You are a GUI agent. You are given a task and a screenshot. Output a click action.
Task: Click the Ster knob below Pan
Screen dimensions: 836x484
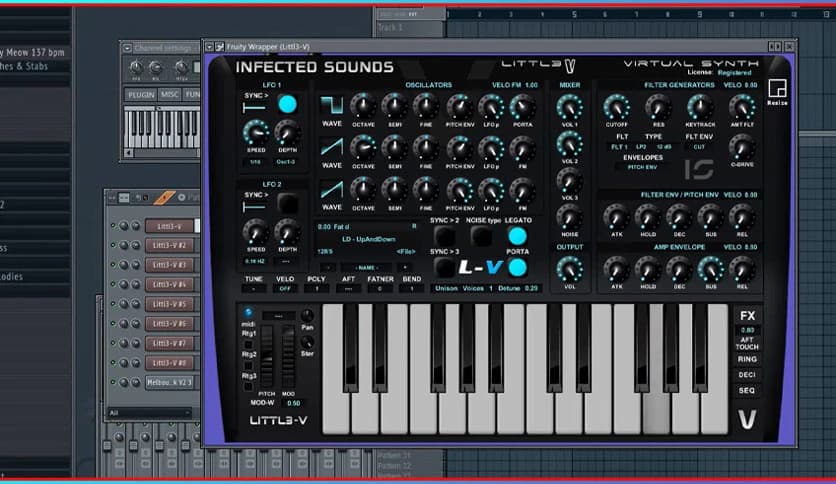[307, 342]
